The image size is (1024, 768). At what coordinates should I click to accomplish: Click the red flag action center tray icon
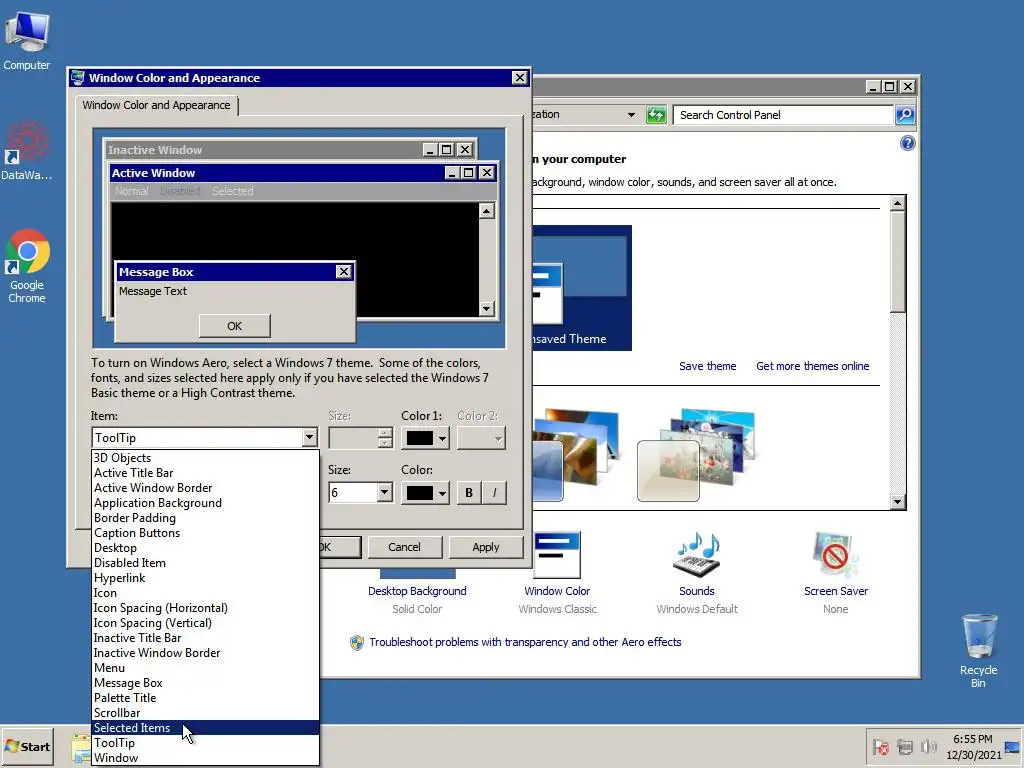[x=881, y=746]
